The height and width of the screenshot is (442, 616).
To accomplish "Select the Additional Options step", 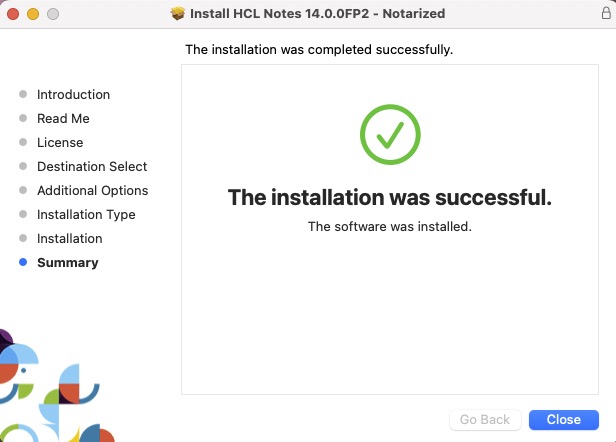I will [x=92, y=191].
